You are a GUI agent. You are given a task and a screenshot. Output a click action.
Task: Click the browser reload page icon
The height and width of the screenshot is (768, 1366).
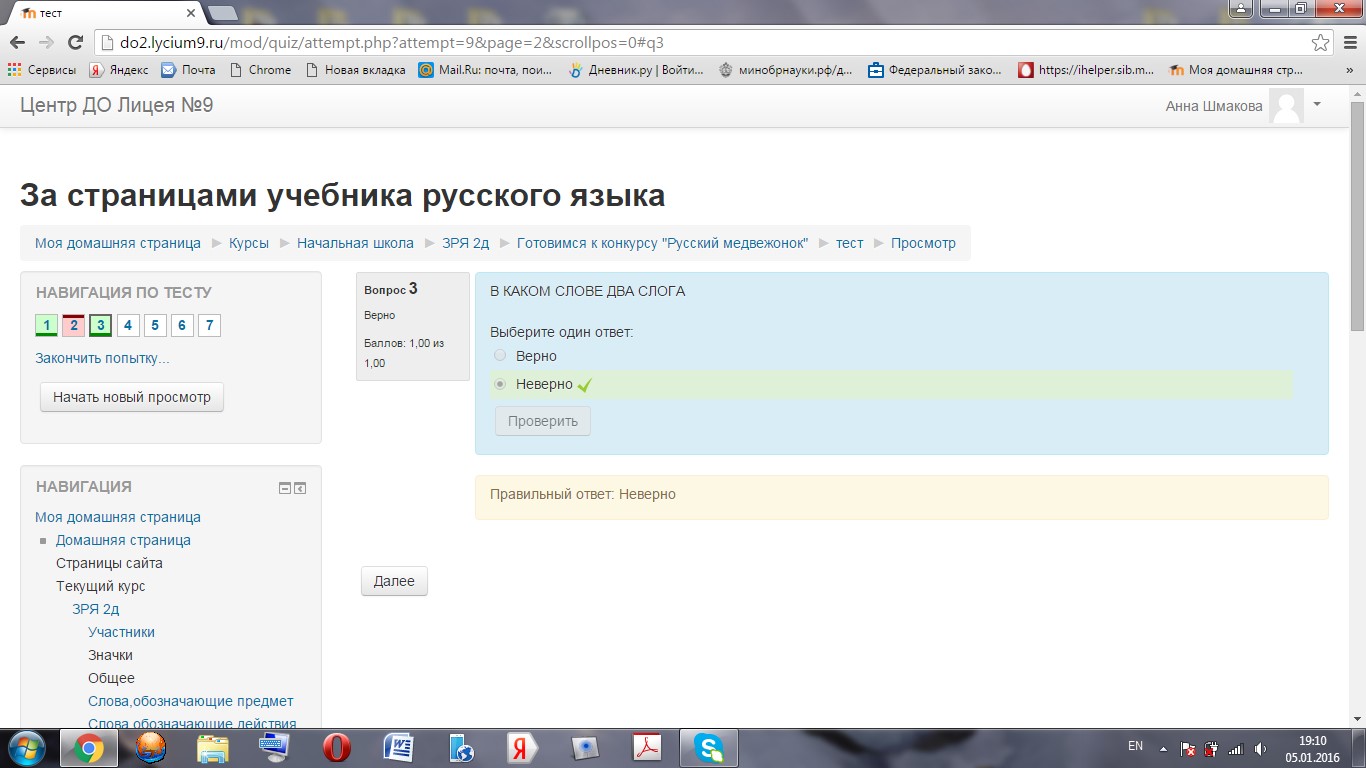tap(74, 43)
